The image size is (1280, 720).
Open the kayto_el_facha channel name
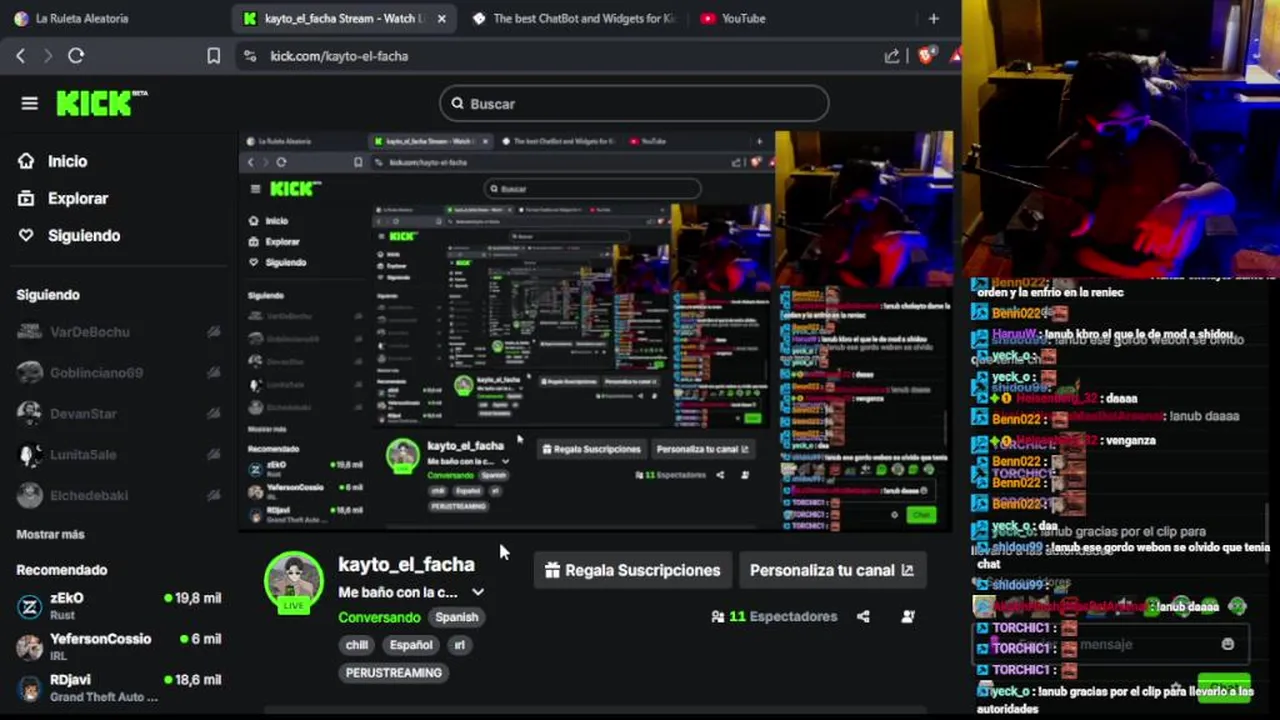tap(406, 565)
